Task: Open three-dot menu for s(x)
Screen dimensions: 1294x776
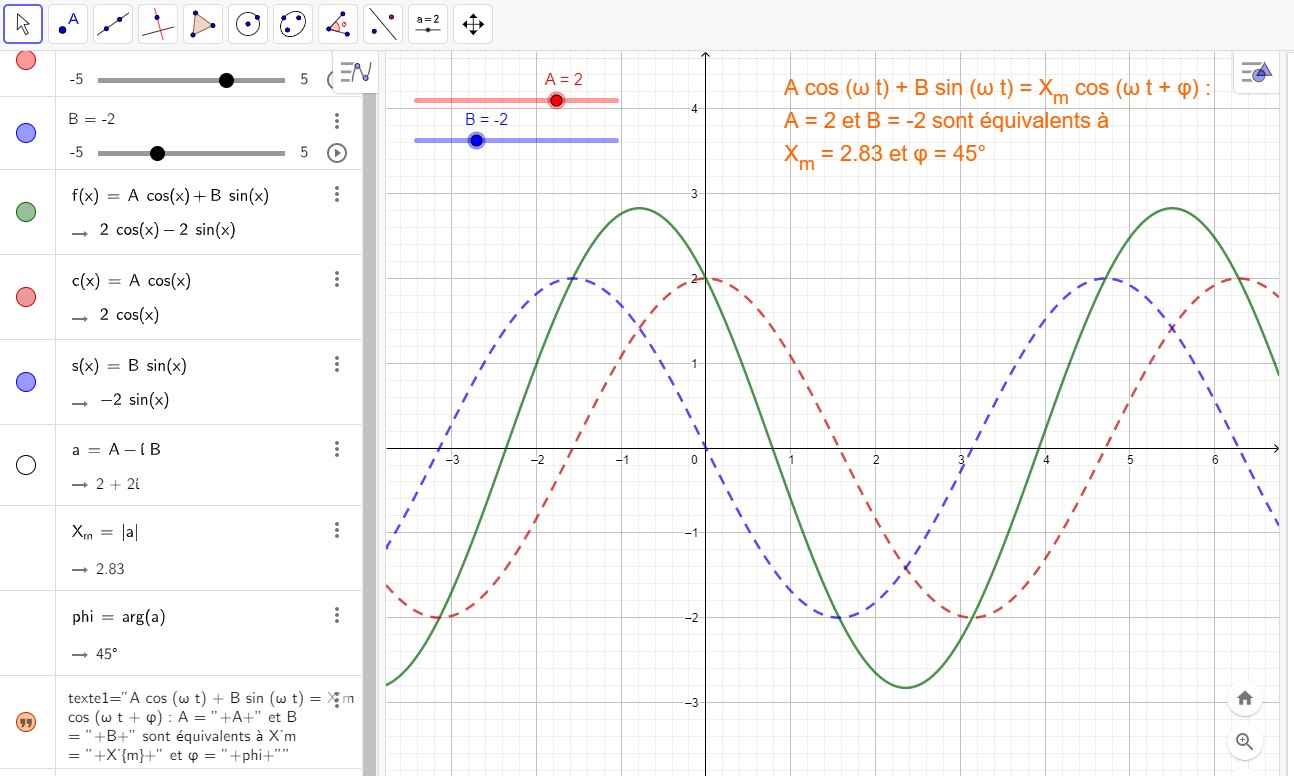Action: (337, 364)
